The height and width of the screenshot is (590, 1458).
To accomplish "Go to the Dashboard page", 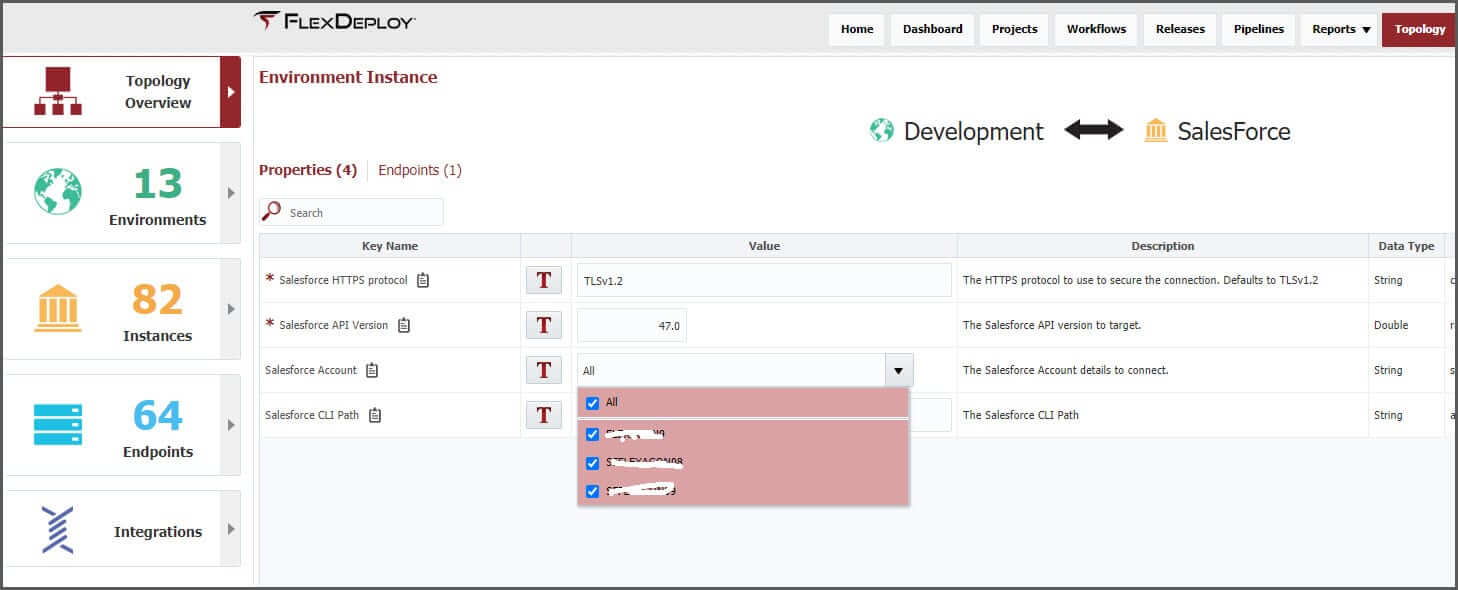I will (x=932, y=29).
